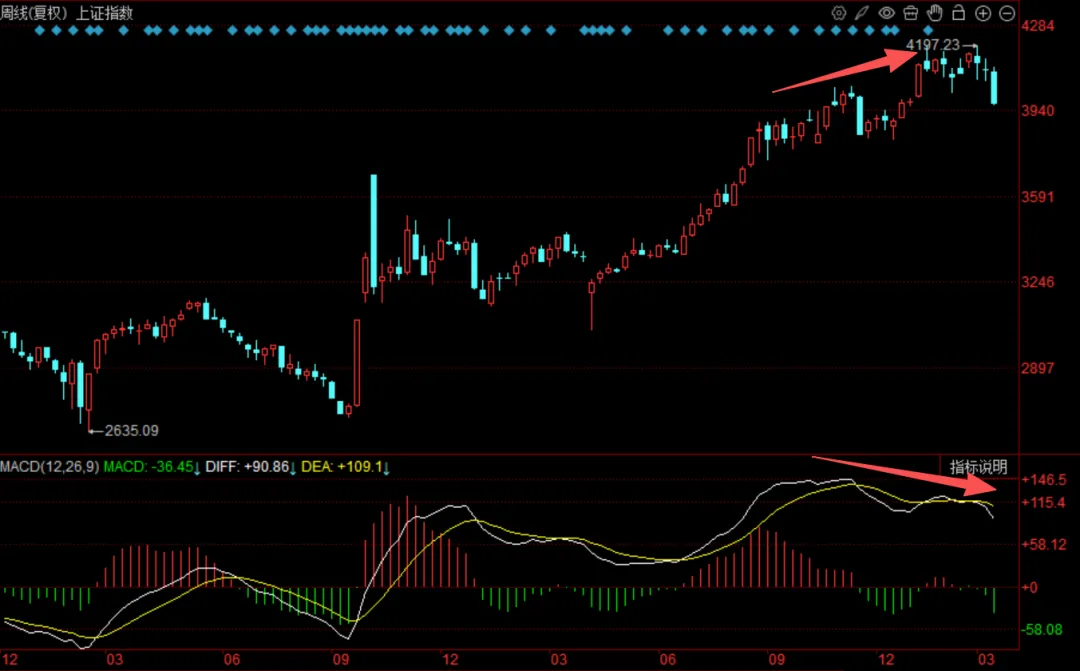This screenshot has height=671, width=1080.
Task: Click the 2635.09 low price label
Action: (x=132, y=431)
